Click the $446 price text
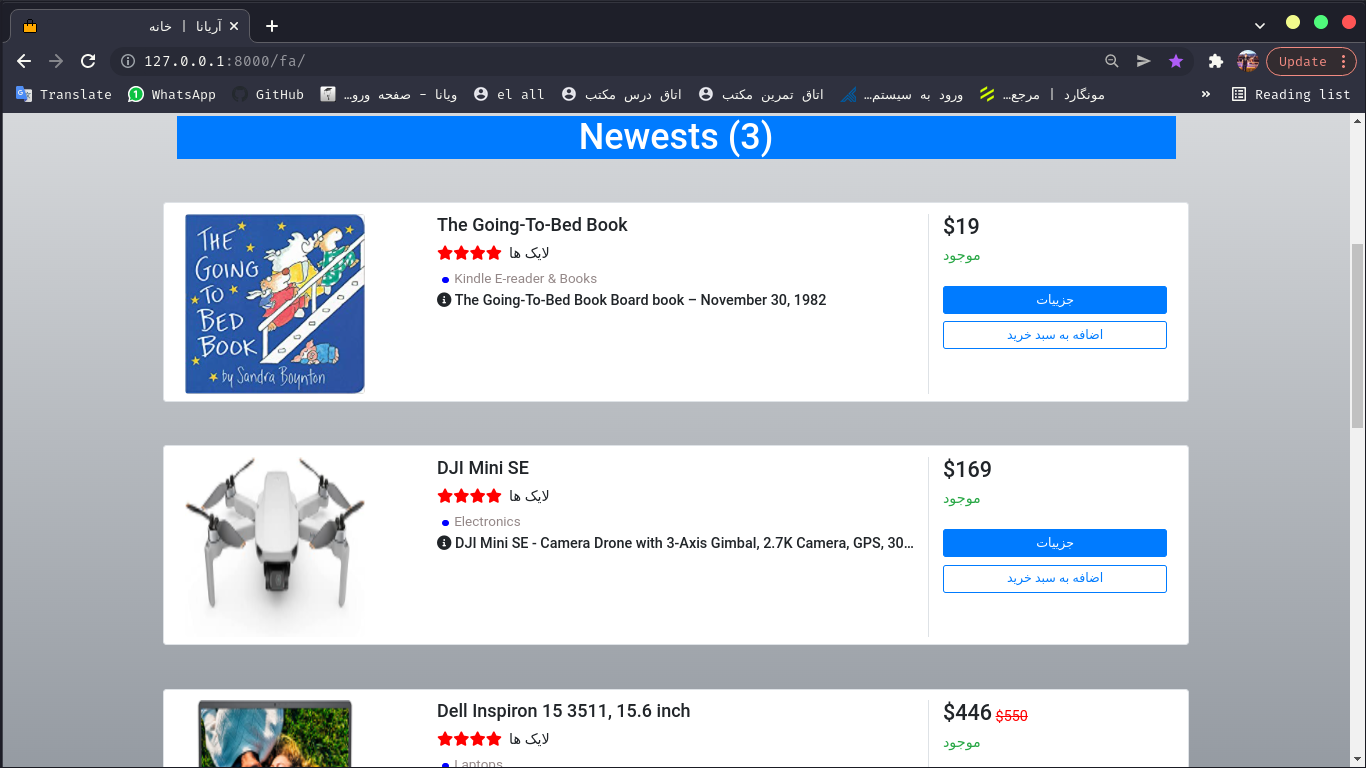Viewport: 1366px width, 768px height. (x=967, y=712)
